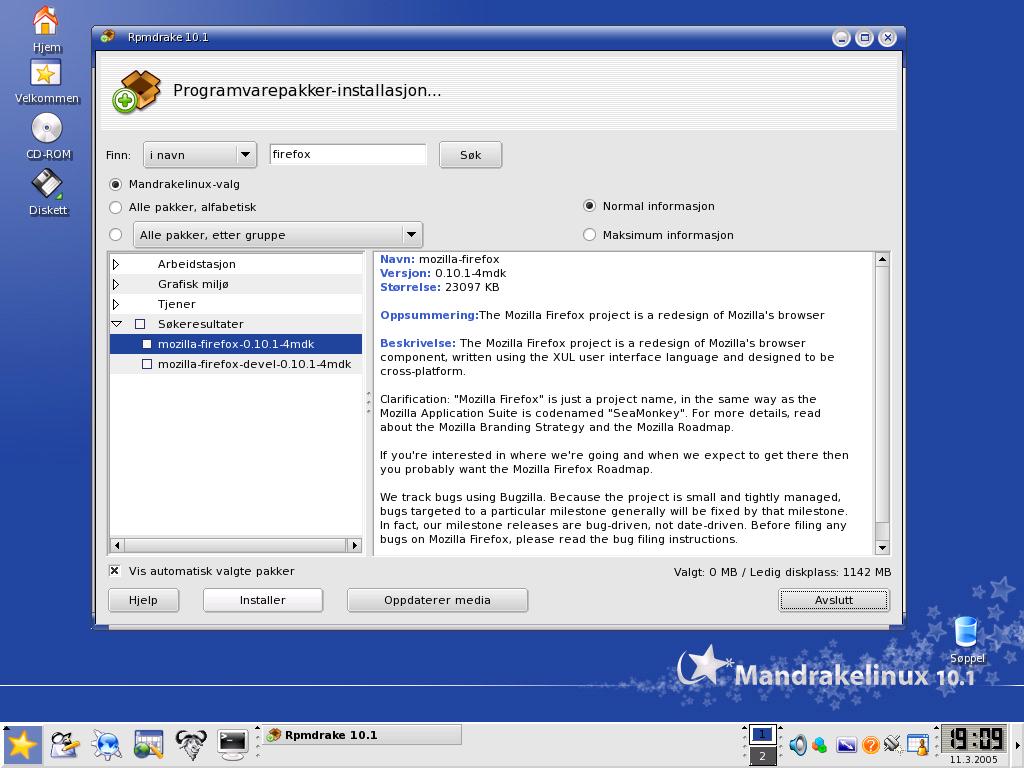Open the 'i navn' search type dropdown

click(200, 155)
